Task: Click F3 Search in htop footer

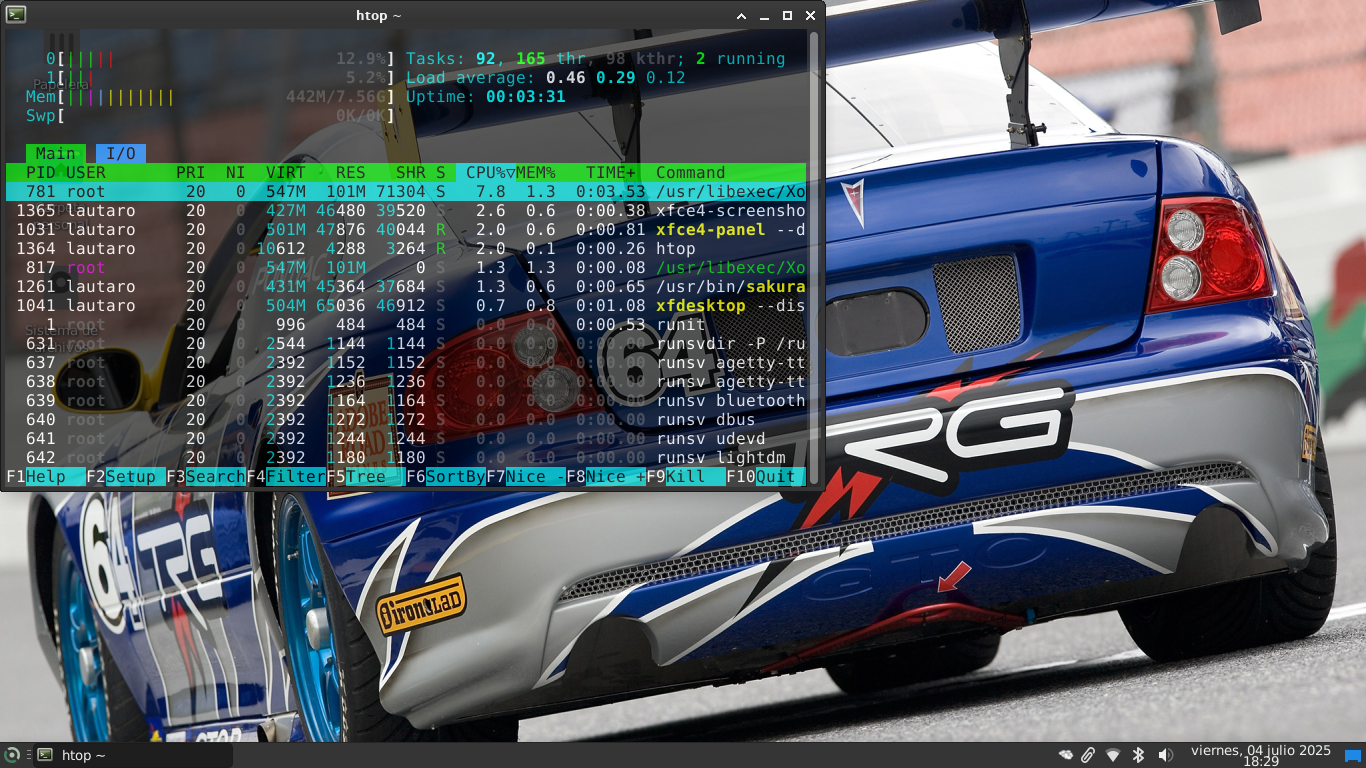Action: point(206,477)
